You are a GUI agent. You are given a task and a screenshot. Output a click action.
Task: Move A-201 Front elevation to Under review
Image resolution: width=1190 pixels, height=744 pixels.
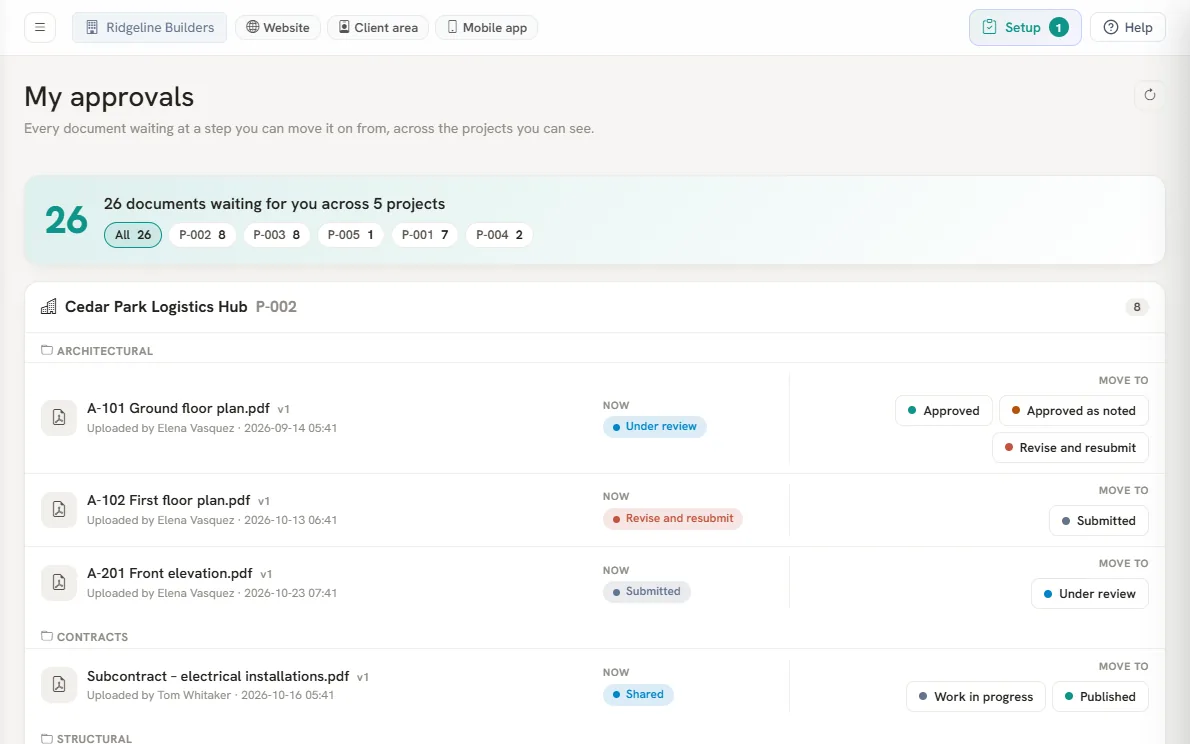[1090, 594]
